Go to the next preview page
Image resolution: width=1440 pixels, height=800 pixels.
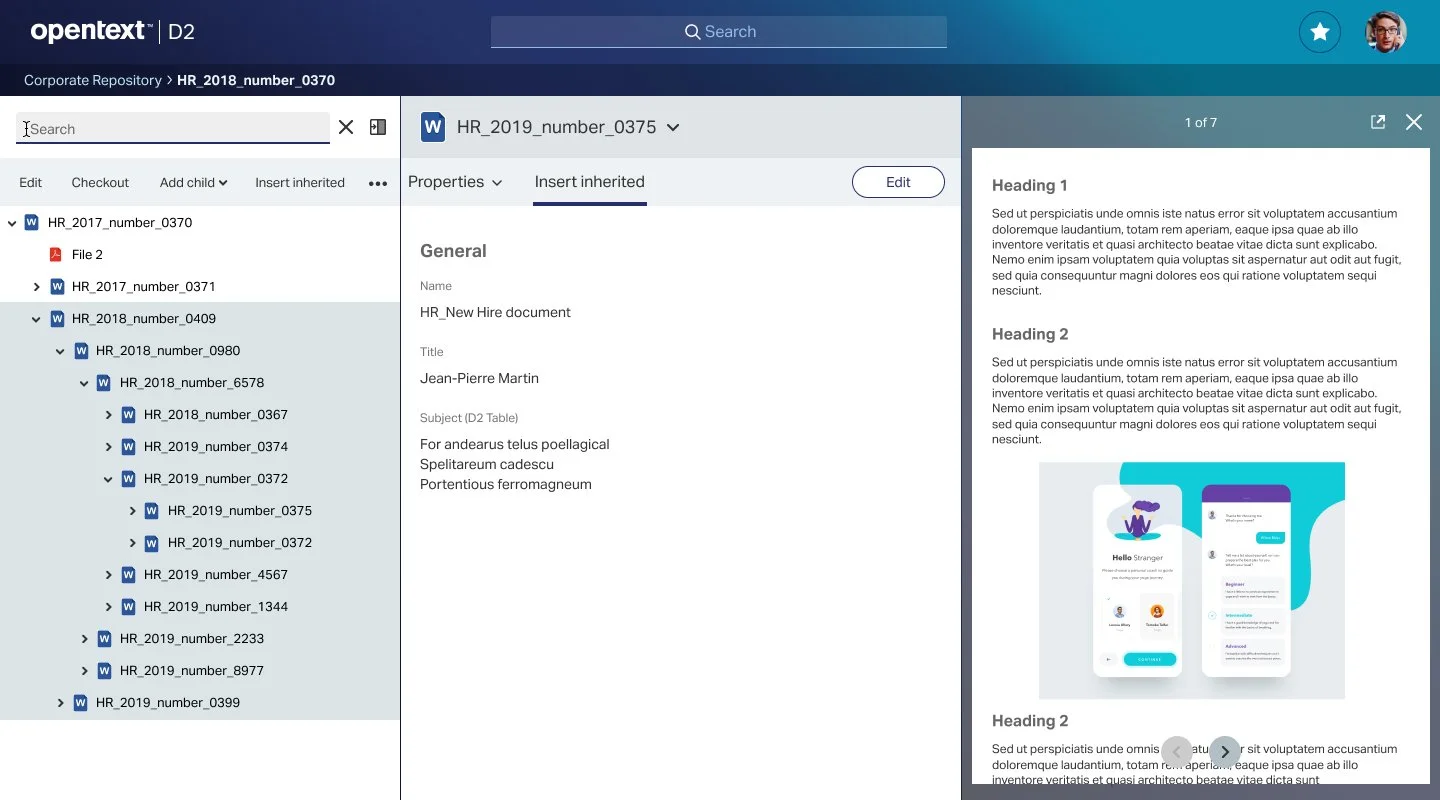1225,752
